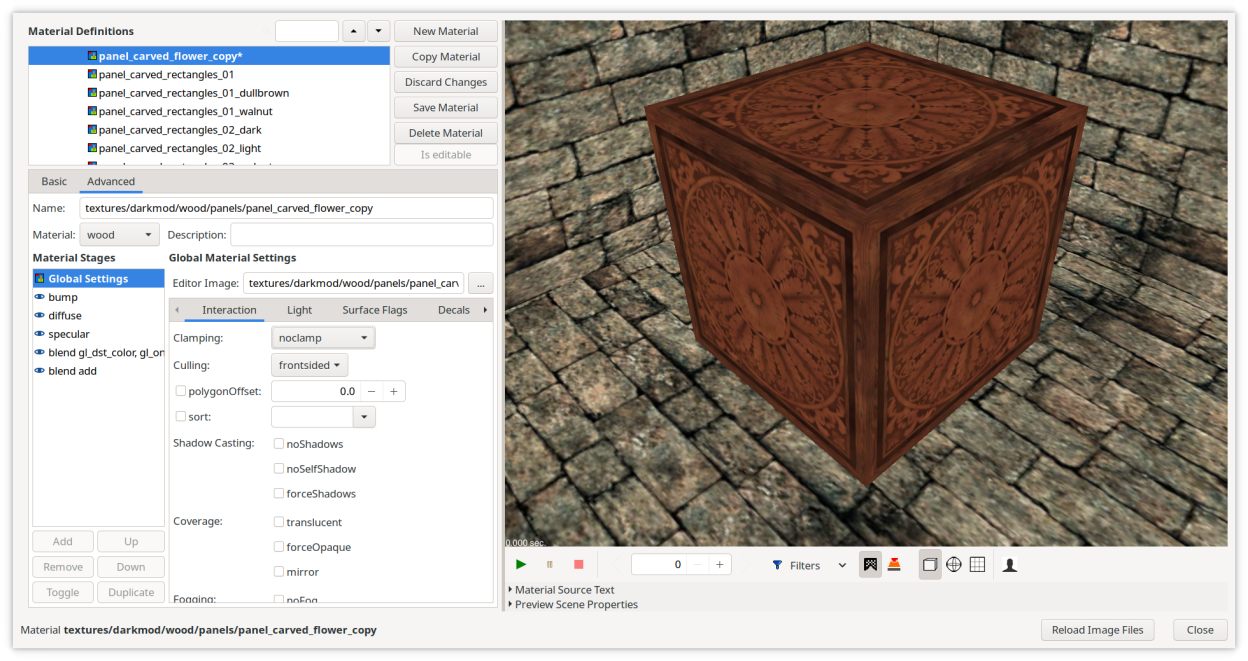Enable the noShadows checkbox
Image resolution: width=1248 pixels, height=661 pixels.
pyautogui.click(x=279, y=444)
